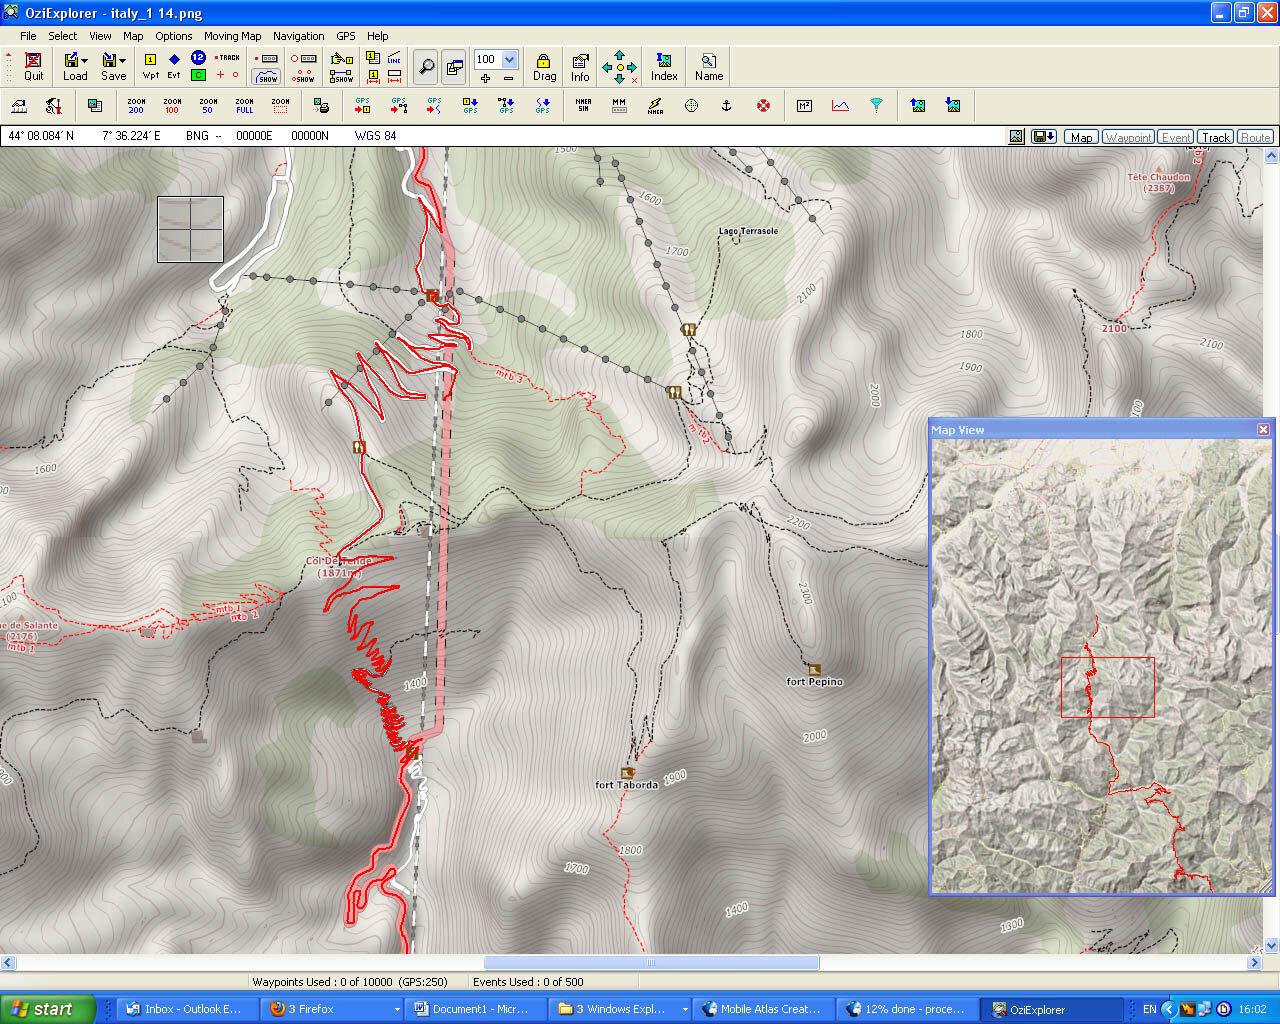Open the Navigation menu
1280x1024 pixels.
(x=298, y=36)
